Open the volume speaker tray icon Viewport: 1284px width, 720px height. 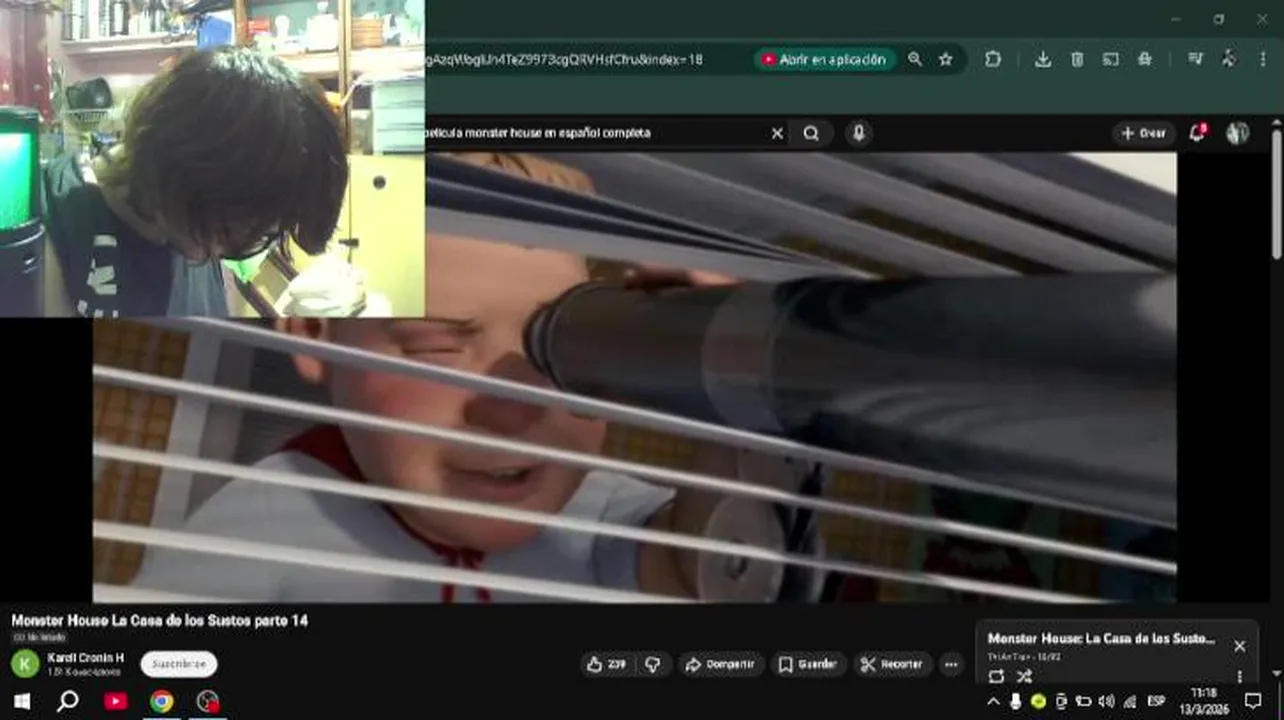(x=1106, y=701)
